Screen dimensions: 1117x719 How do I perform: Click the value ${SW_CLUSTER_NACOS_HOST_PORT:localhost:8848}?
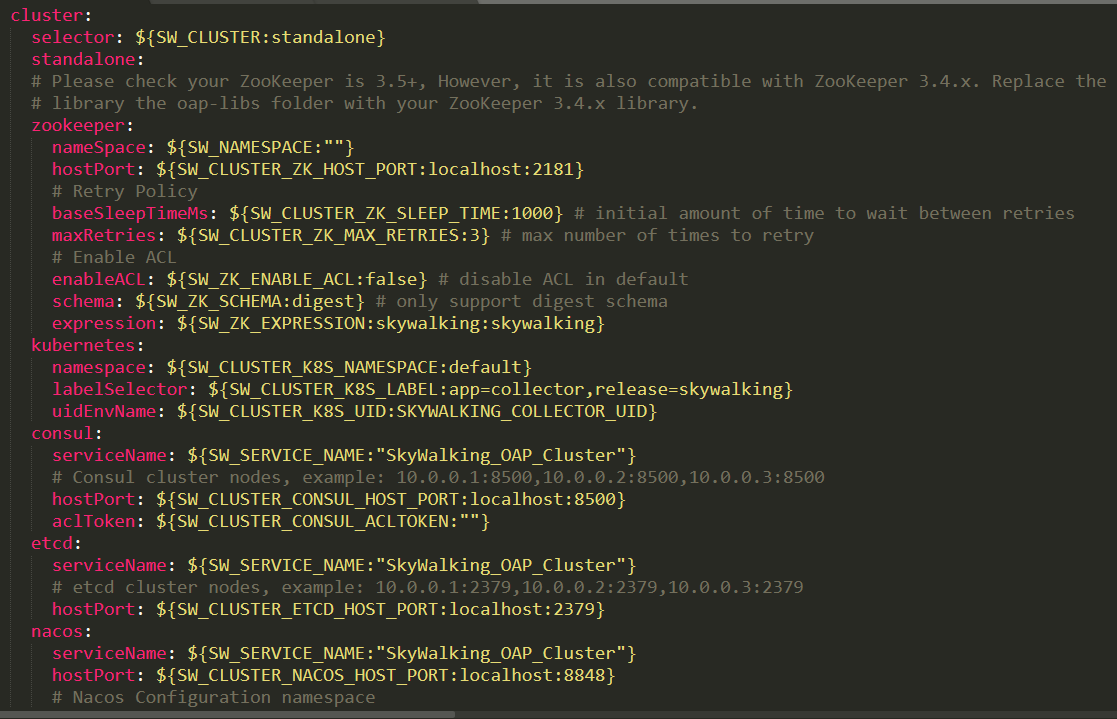(x=385, y=676)
